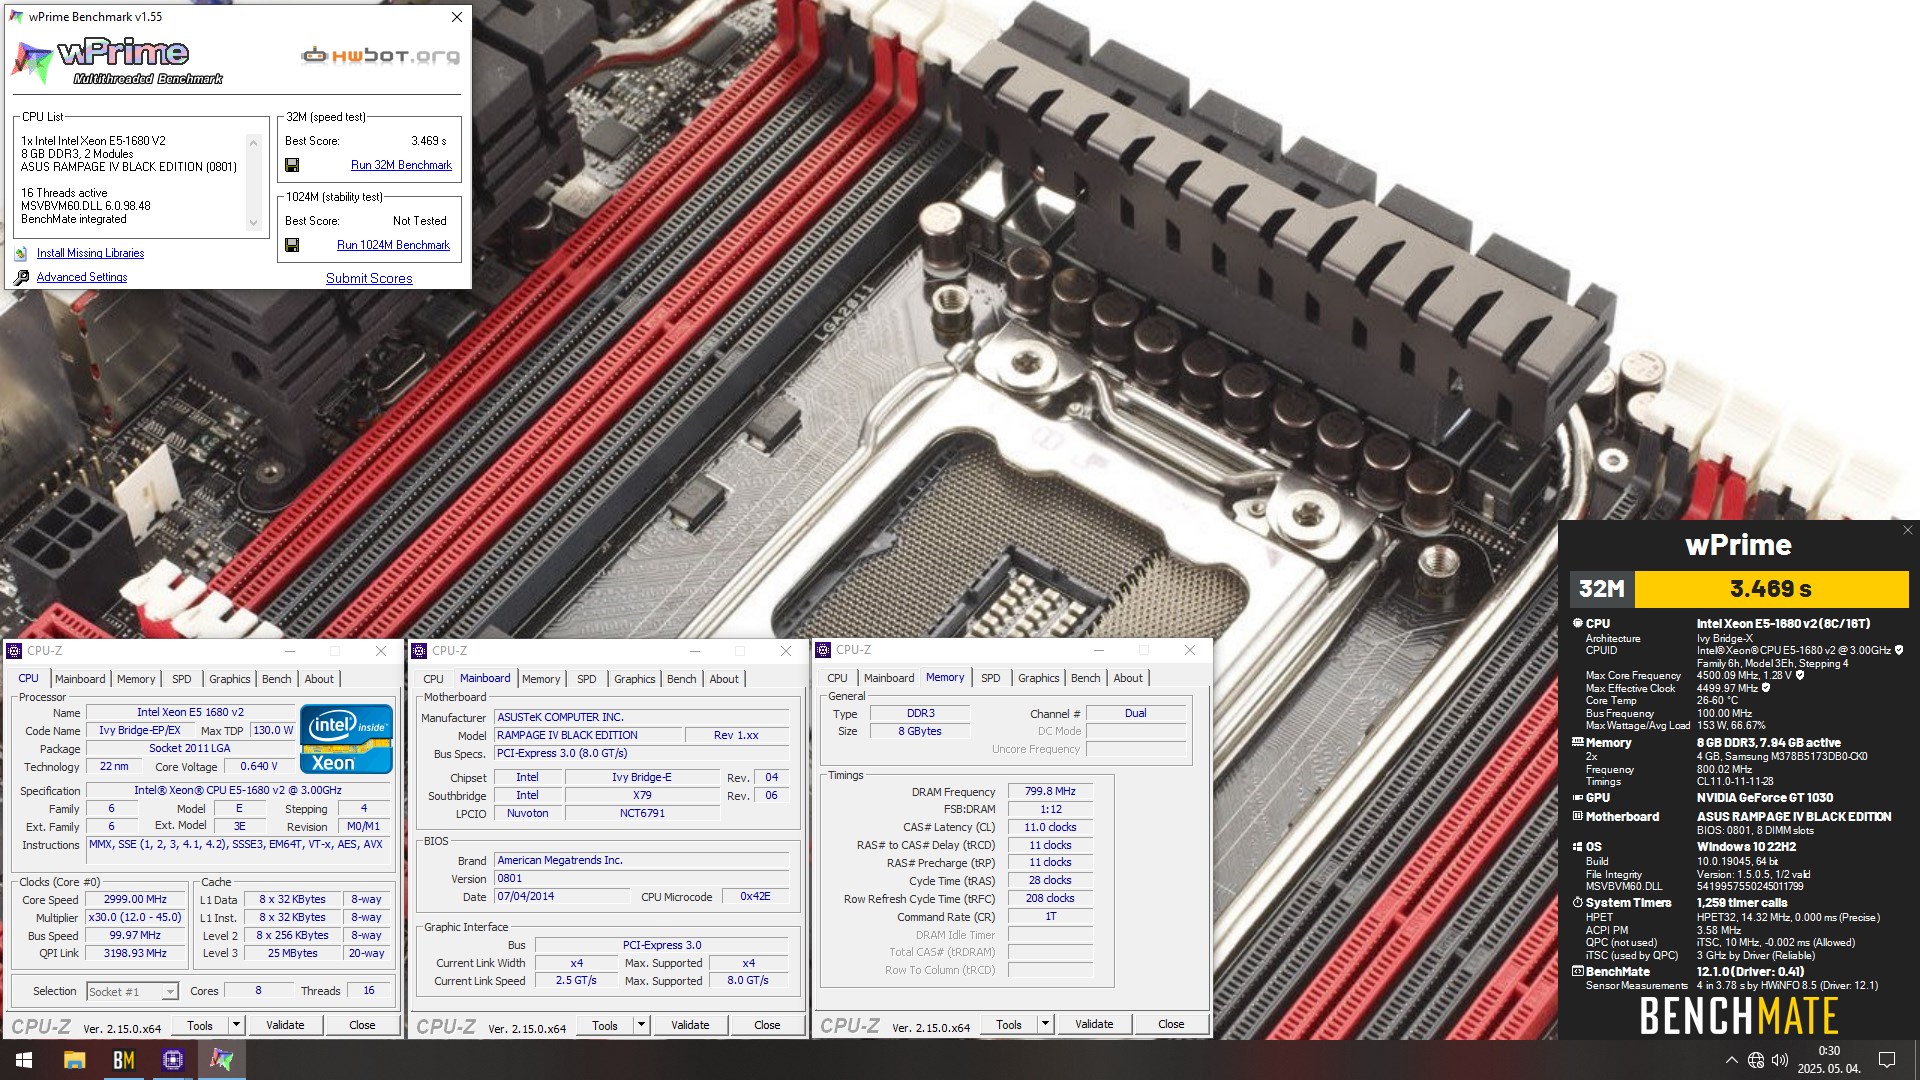Switch to wPrime taskbar icon
Screen dimensions: 1920x1080
coord(221,1060)
